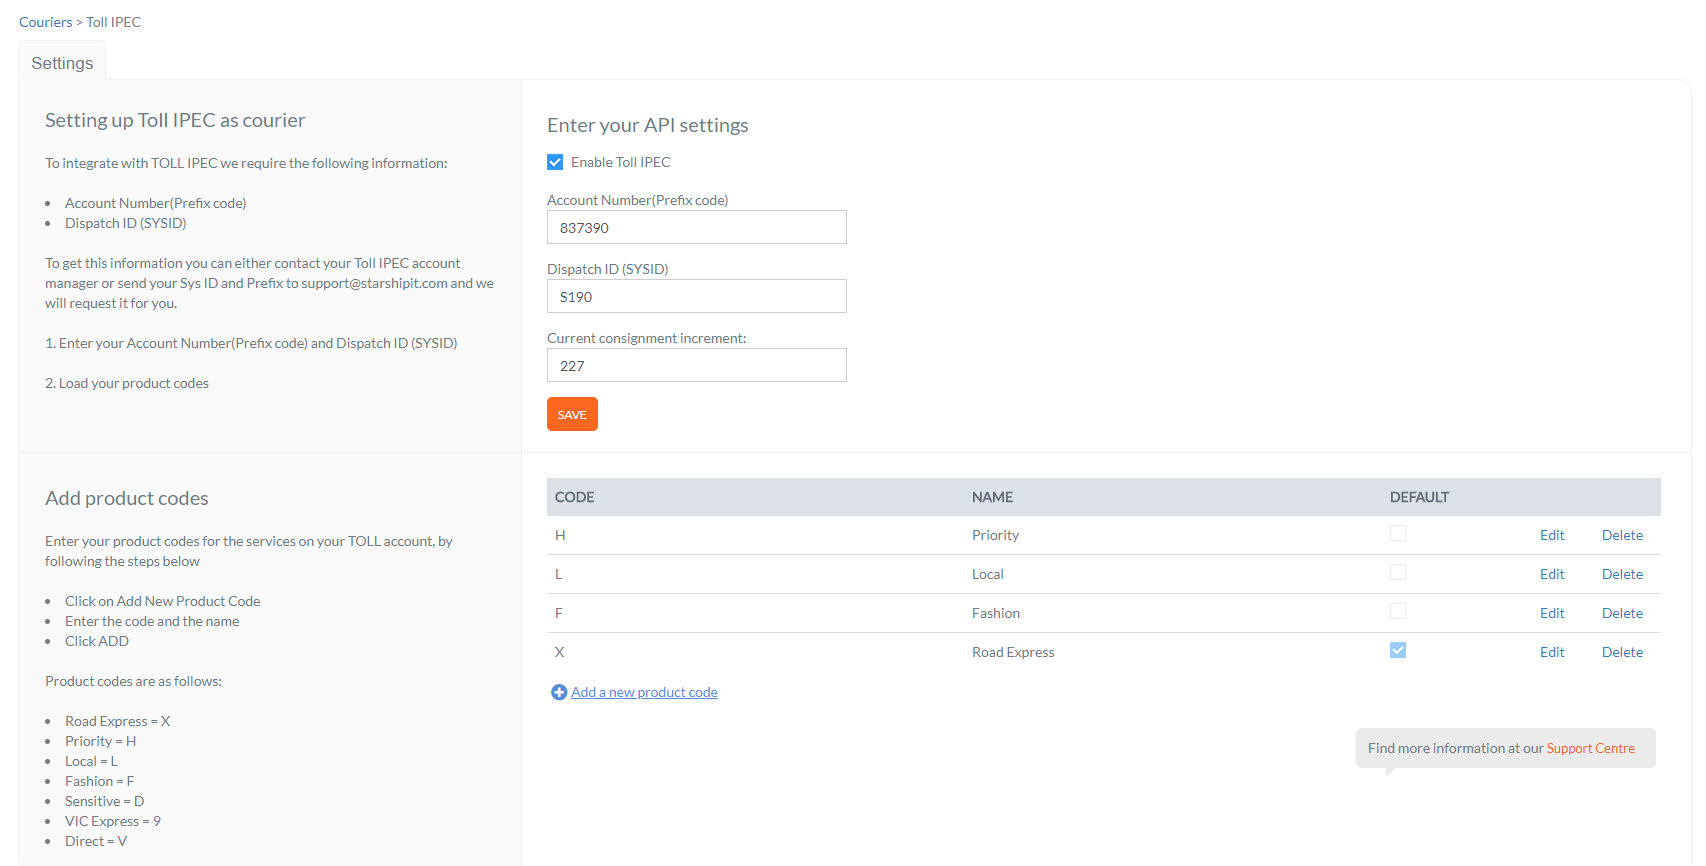Edit the Priority product code

[1552, 535]
